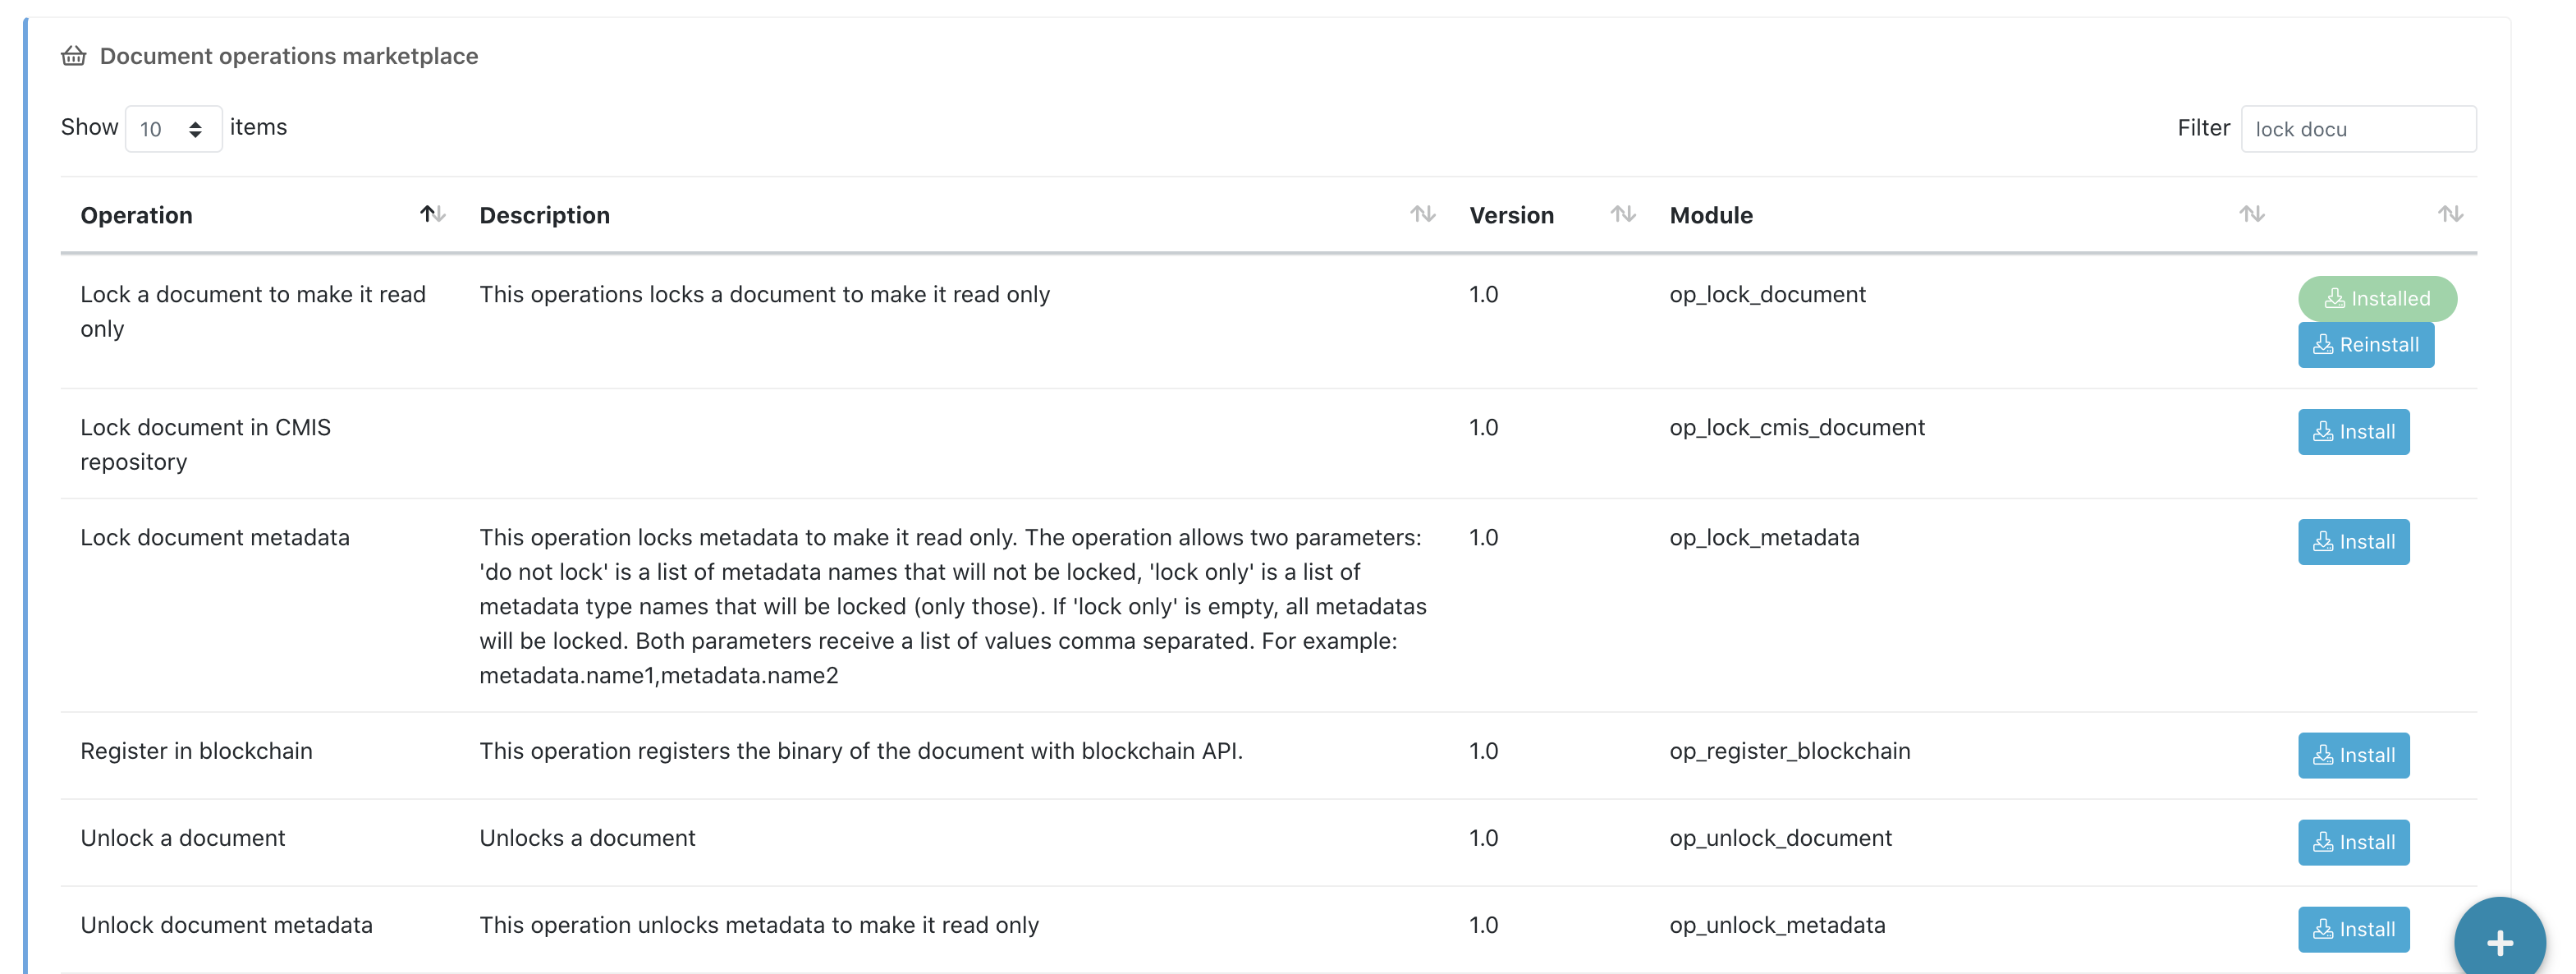Viewport: 2576px width, 974px height.
Task: Click Reinstall for the lock document operation
Action: tap(2366, 345)
